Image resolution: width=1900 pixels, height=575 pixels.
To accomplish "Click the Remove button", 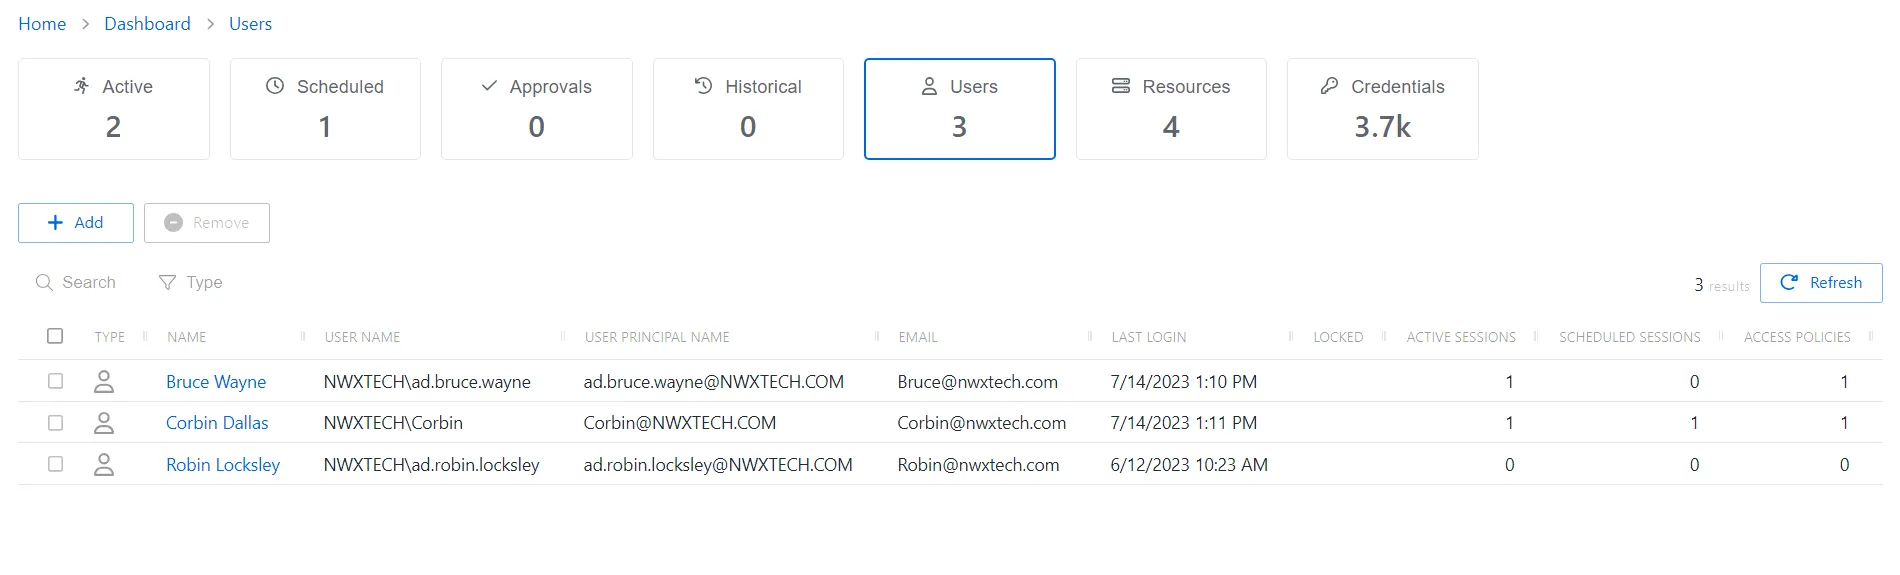I will tap(207, 223).
